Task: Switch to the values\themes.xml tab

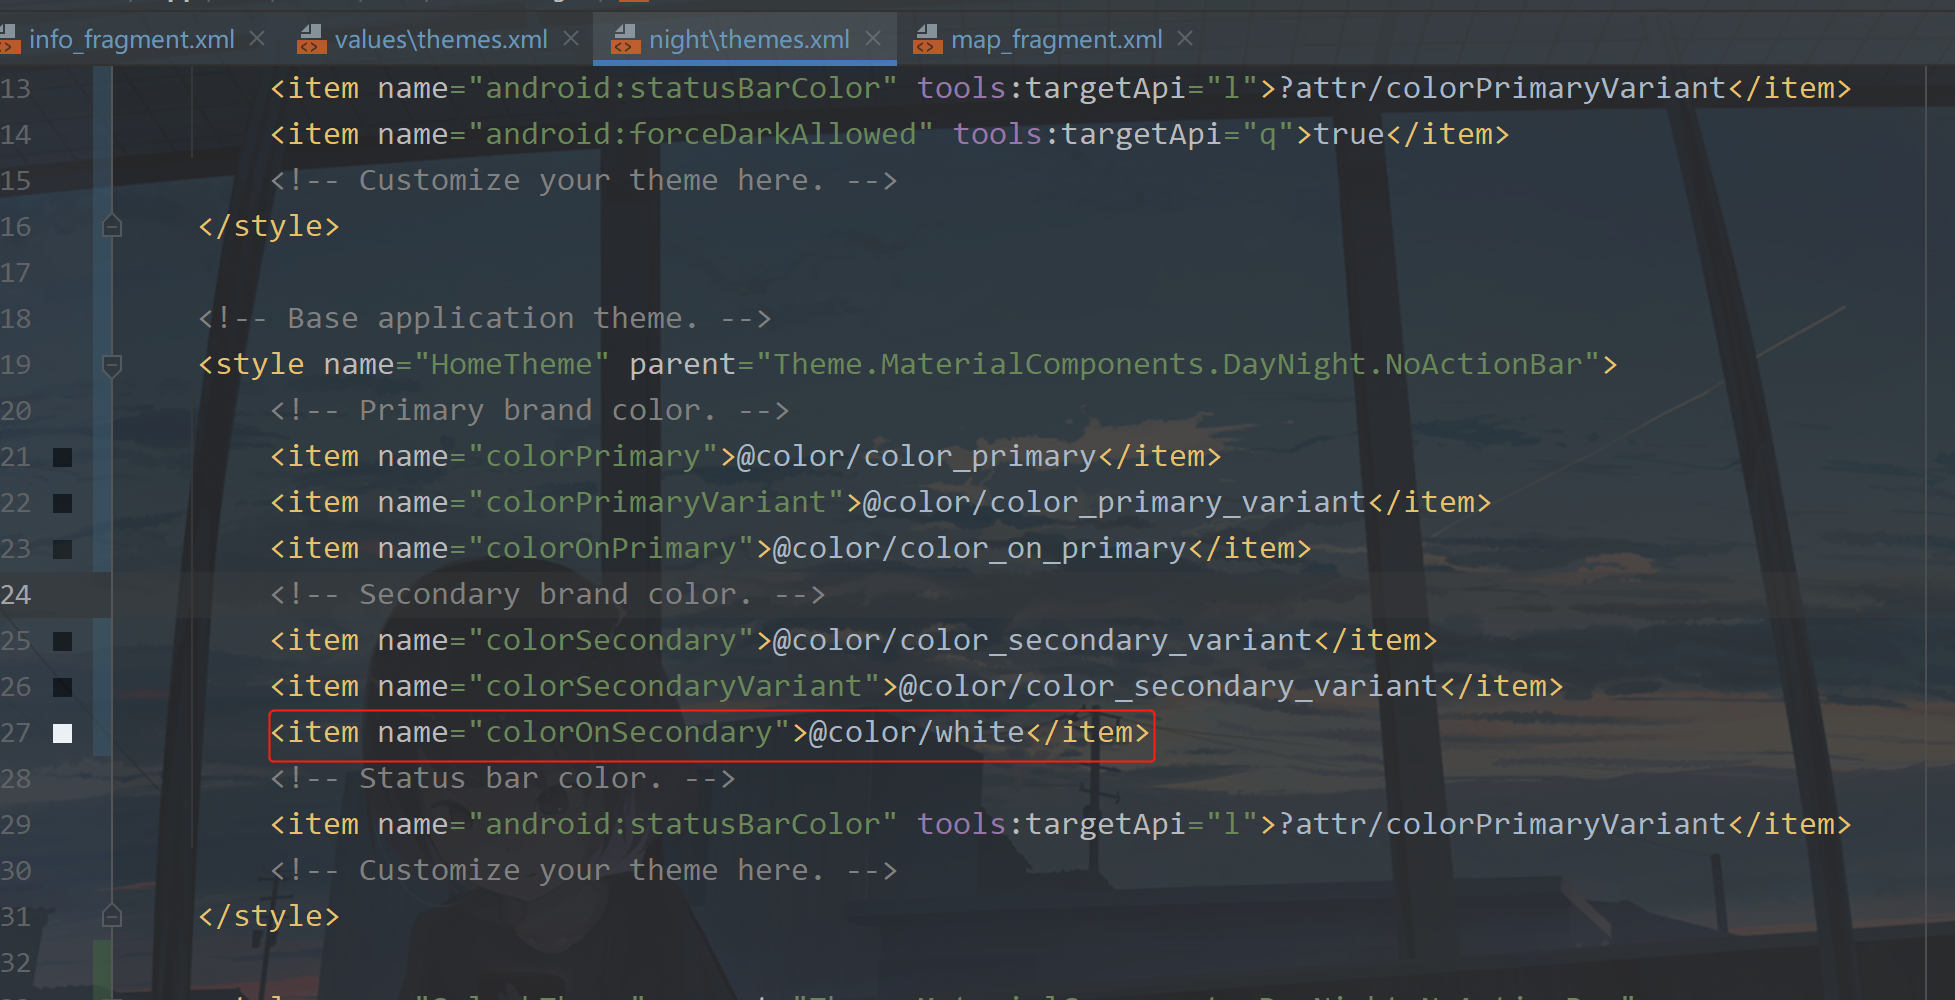Action: click(441, 39)
